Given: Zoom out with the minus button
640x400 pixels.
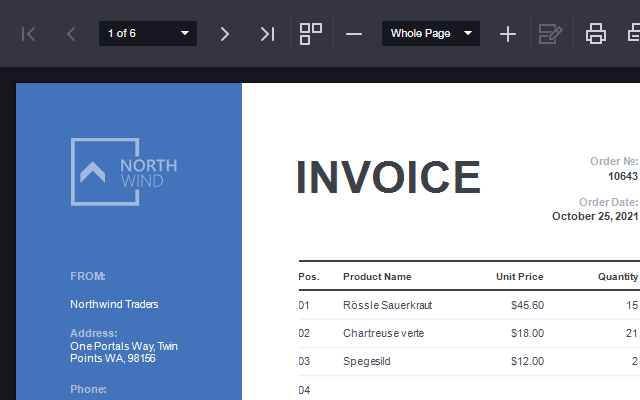Looking at the screenshot, I should (x=354, y=34).
